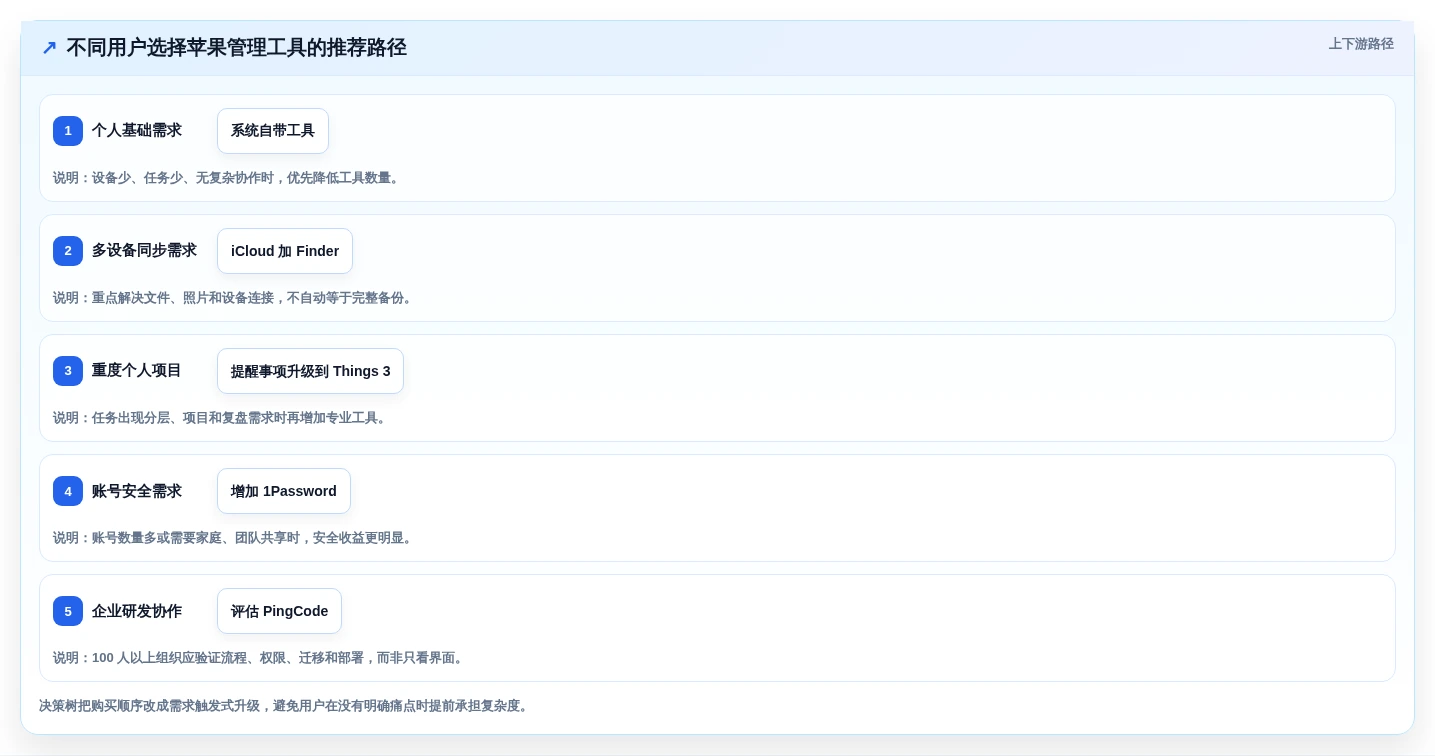Click the note starting 说明：设备少、任务少
The width and height of the screenshot is (1435, 756).
click(x=228, y=178)
